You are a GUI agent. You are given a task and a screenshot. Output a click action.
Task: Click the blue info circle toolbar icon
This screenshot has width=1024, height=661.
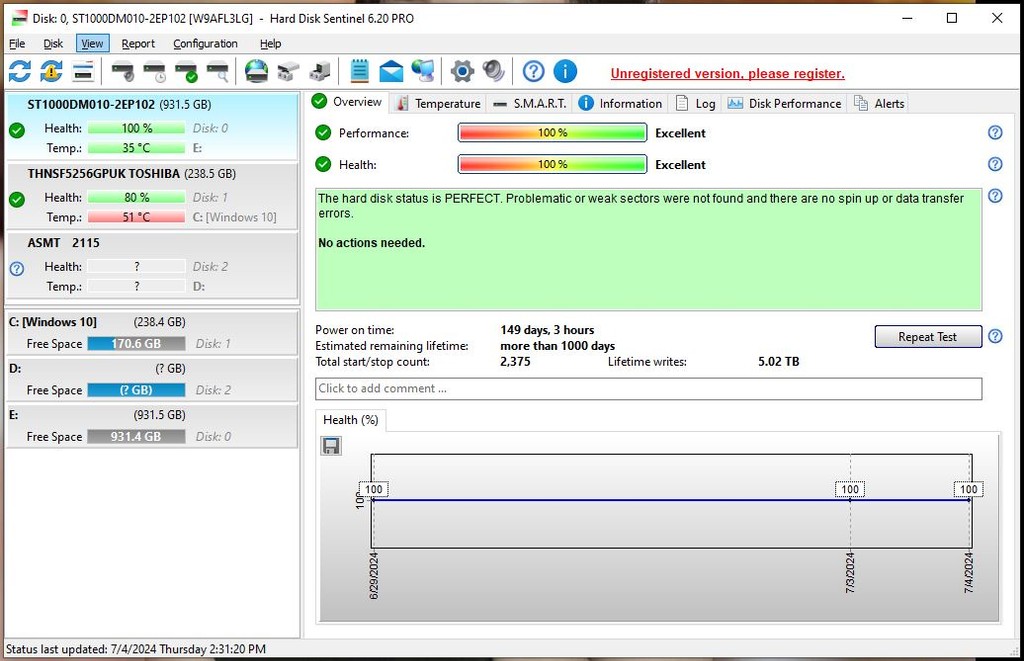565,71
